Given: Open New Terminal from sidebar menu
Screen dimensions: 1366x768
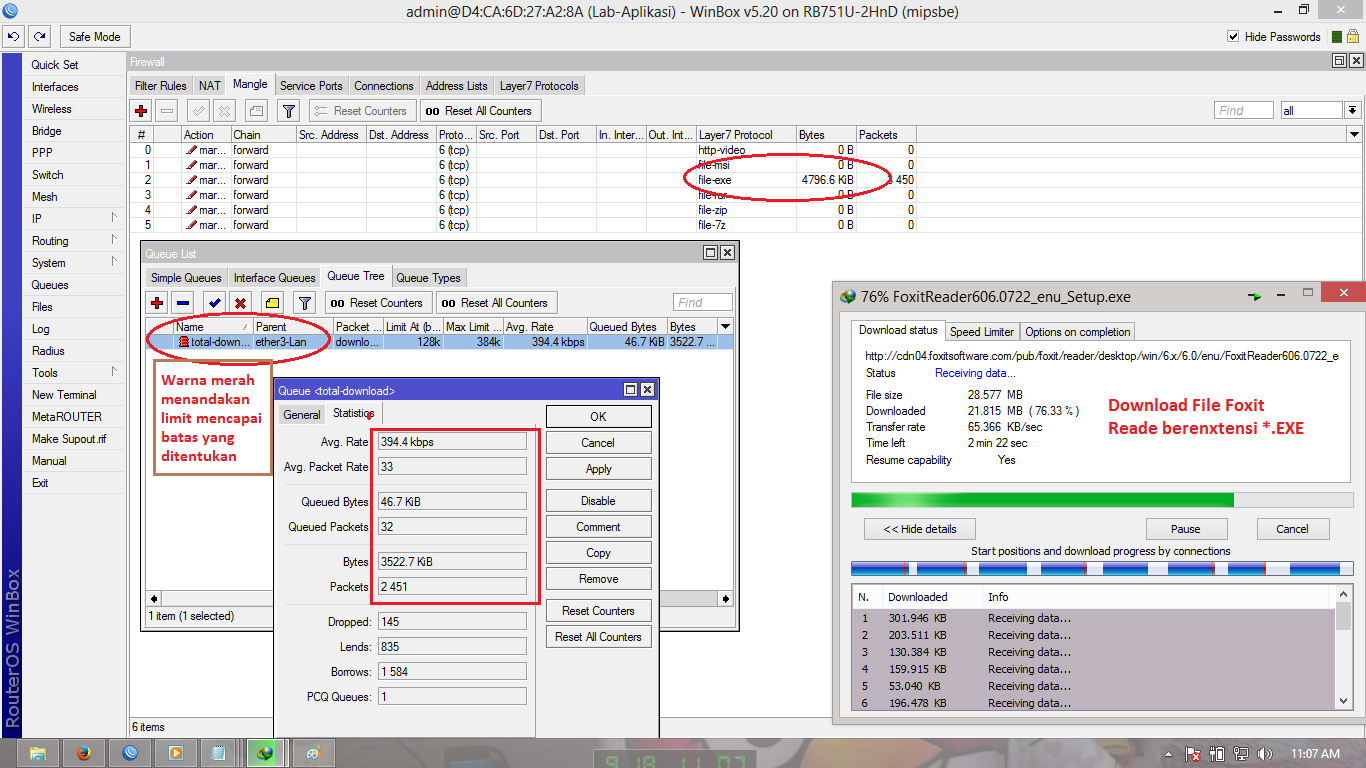Looking at the screenshot, I should [64, 395].
